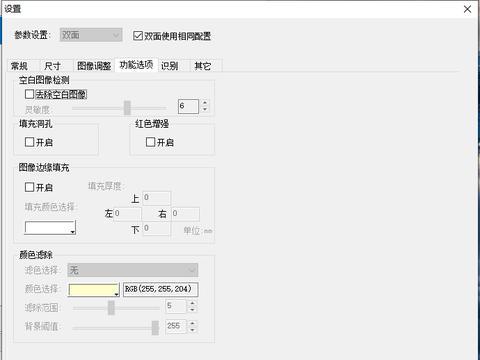The width and height of the screenshot is (480, 360).
Task: Decrease blank image sensitivity spinner down arrow
Action: [205, 110]
